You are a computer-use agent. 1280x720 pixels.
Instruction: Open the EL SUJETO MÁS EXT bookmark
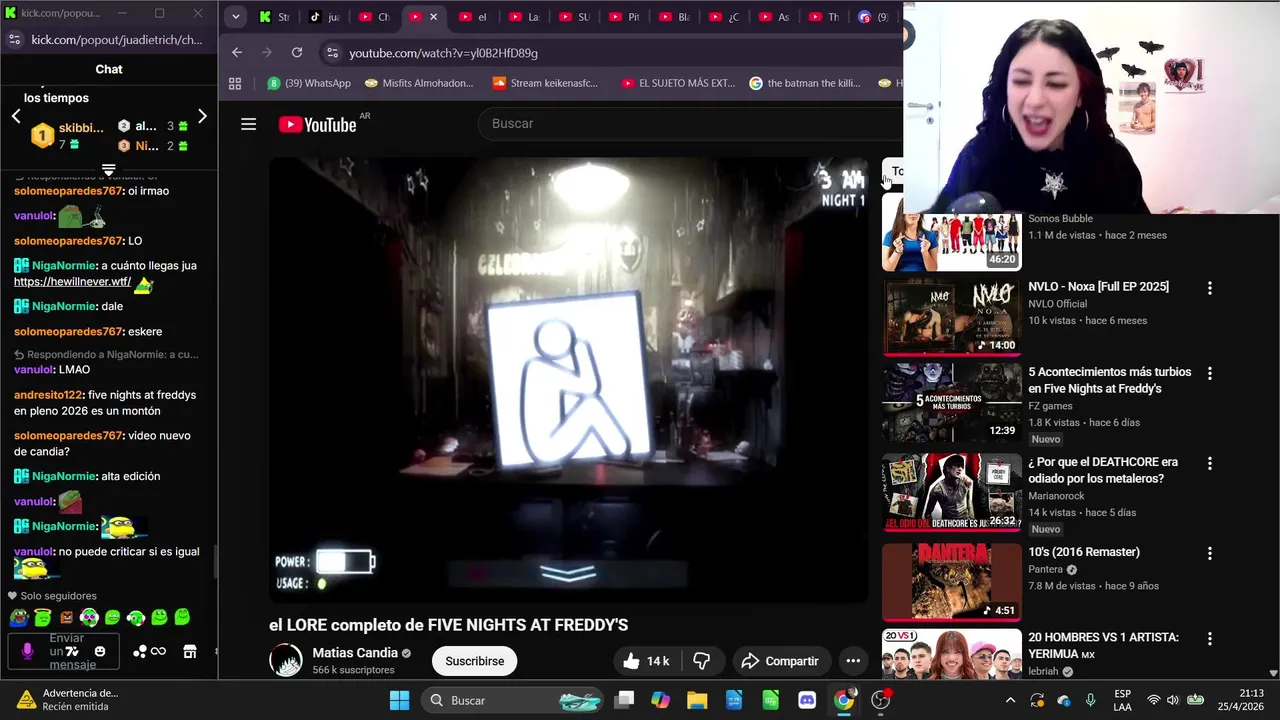pos(678,83)
